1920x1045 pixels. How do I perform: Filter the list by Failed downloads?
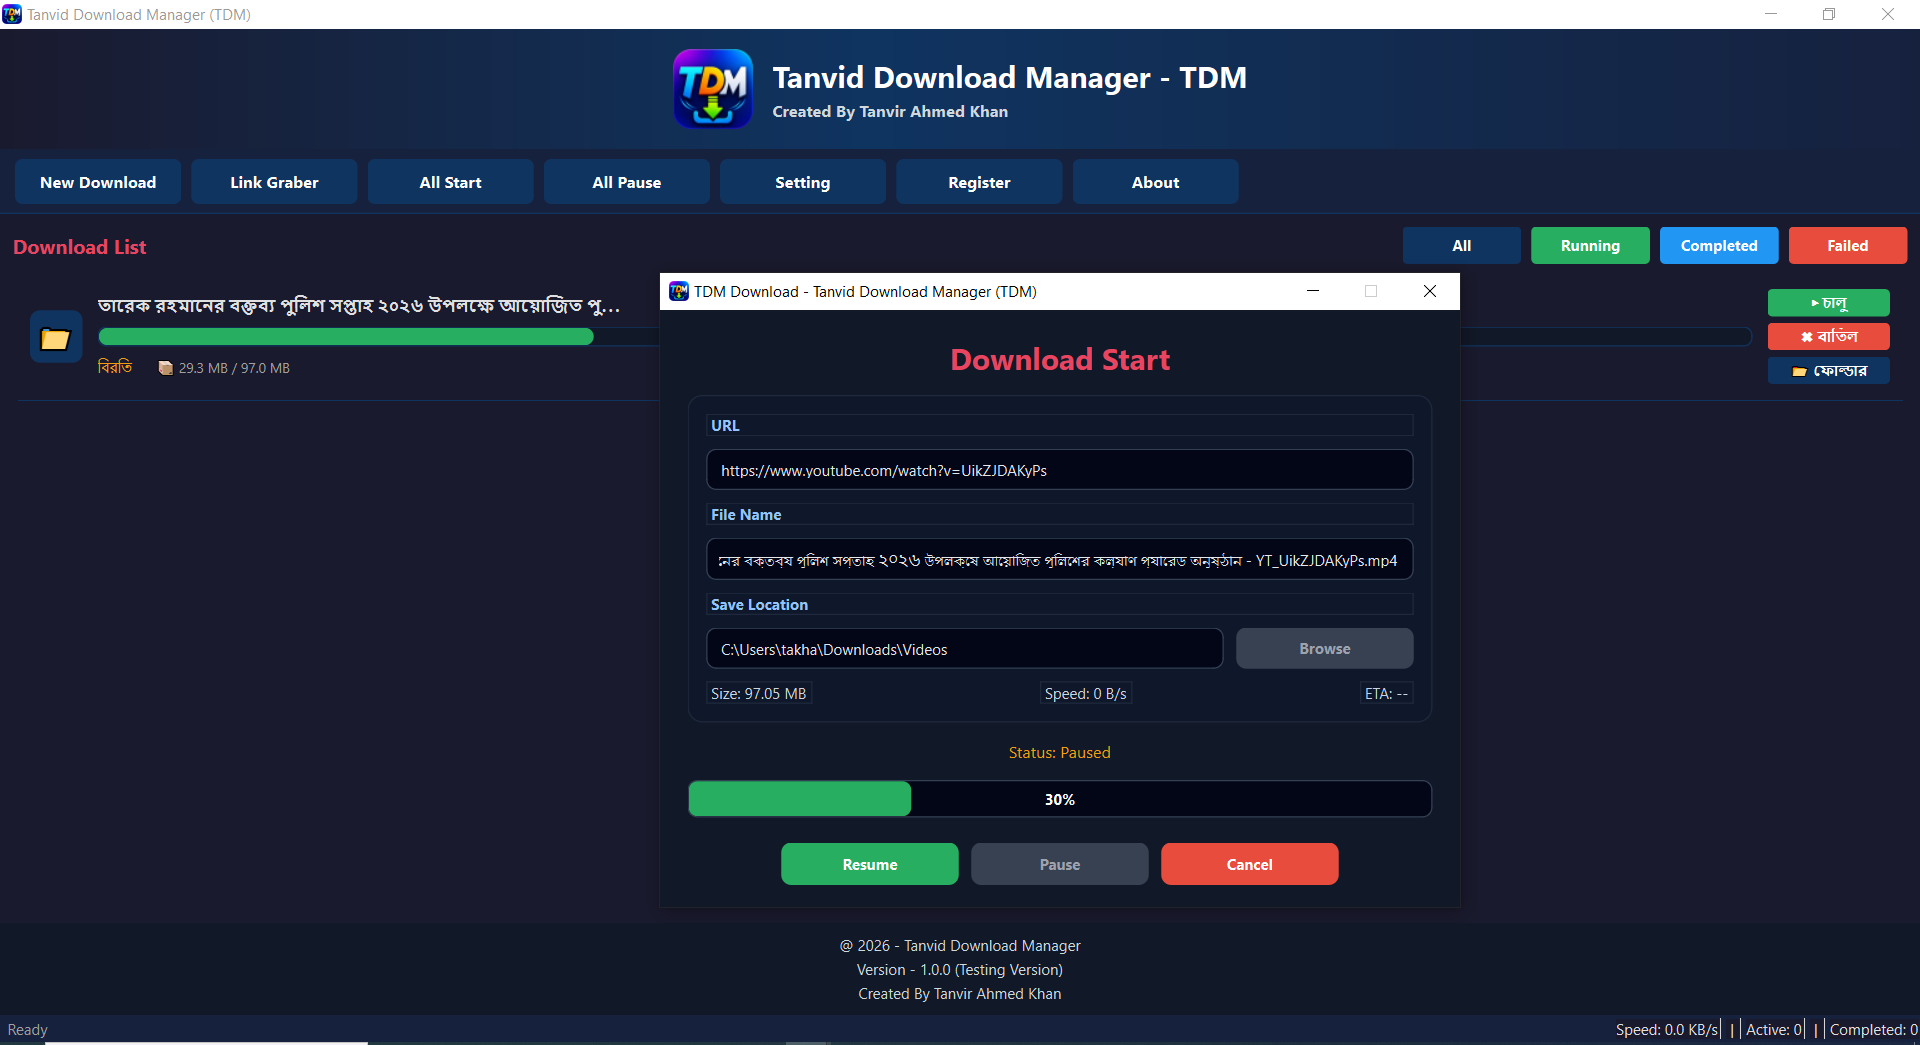click(x=1848, y=245)
